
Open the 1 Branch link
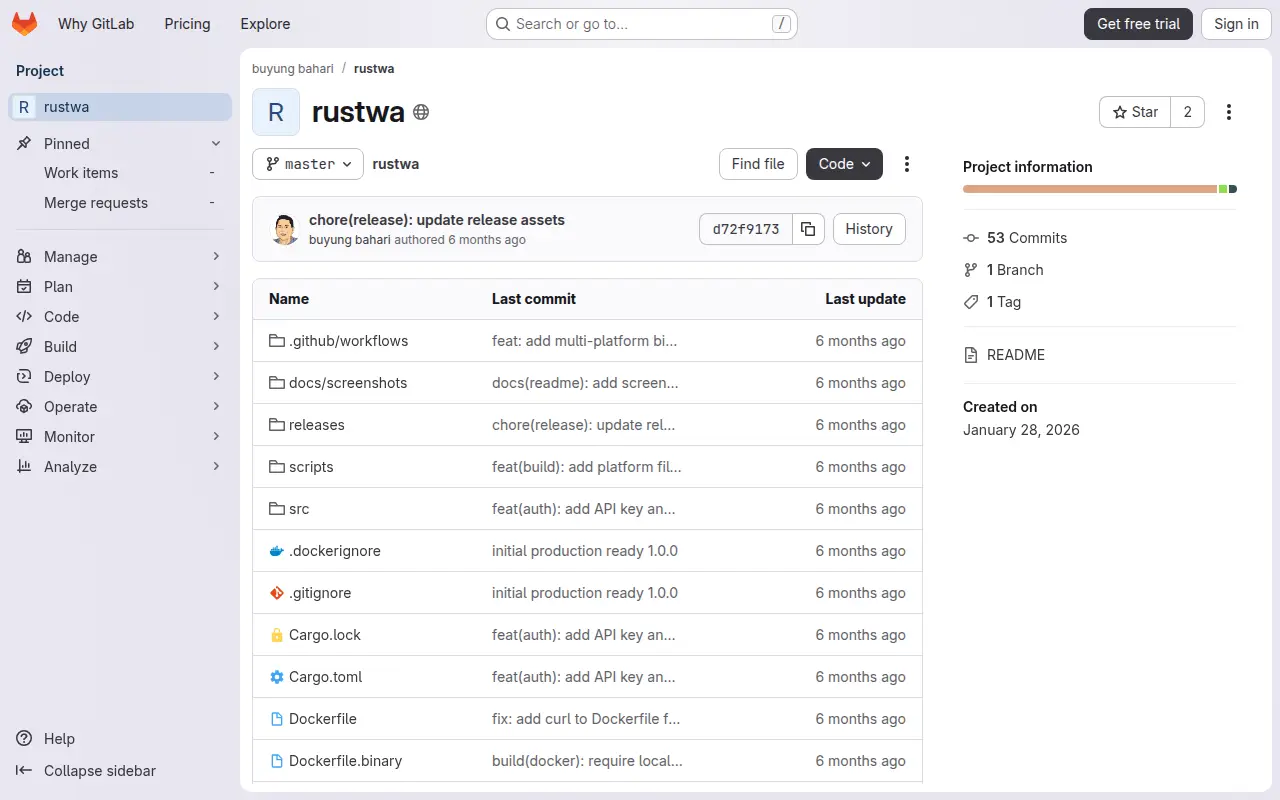pos(1015,270)
